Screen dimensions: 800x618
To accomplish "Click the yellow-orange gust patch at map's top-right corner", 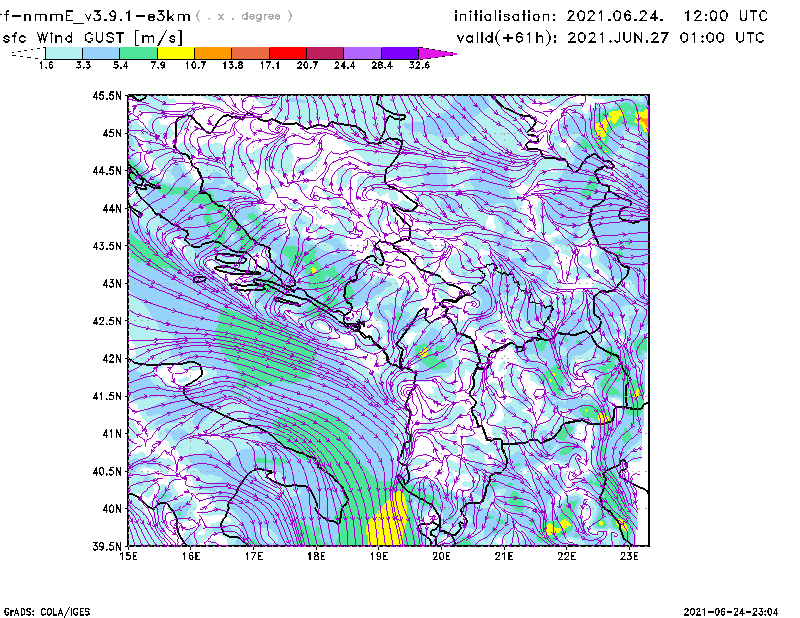I will coord(642,120).
